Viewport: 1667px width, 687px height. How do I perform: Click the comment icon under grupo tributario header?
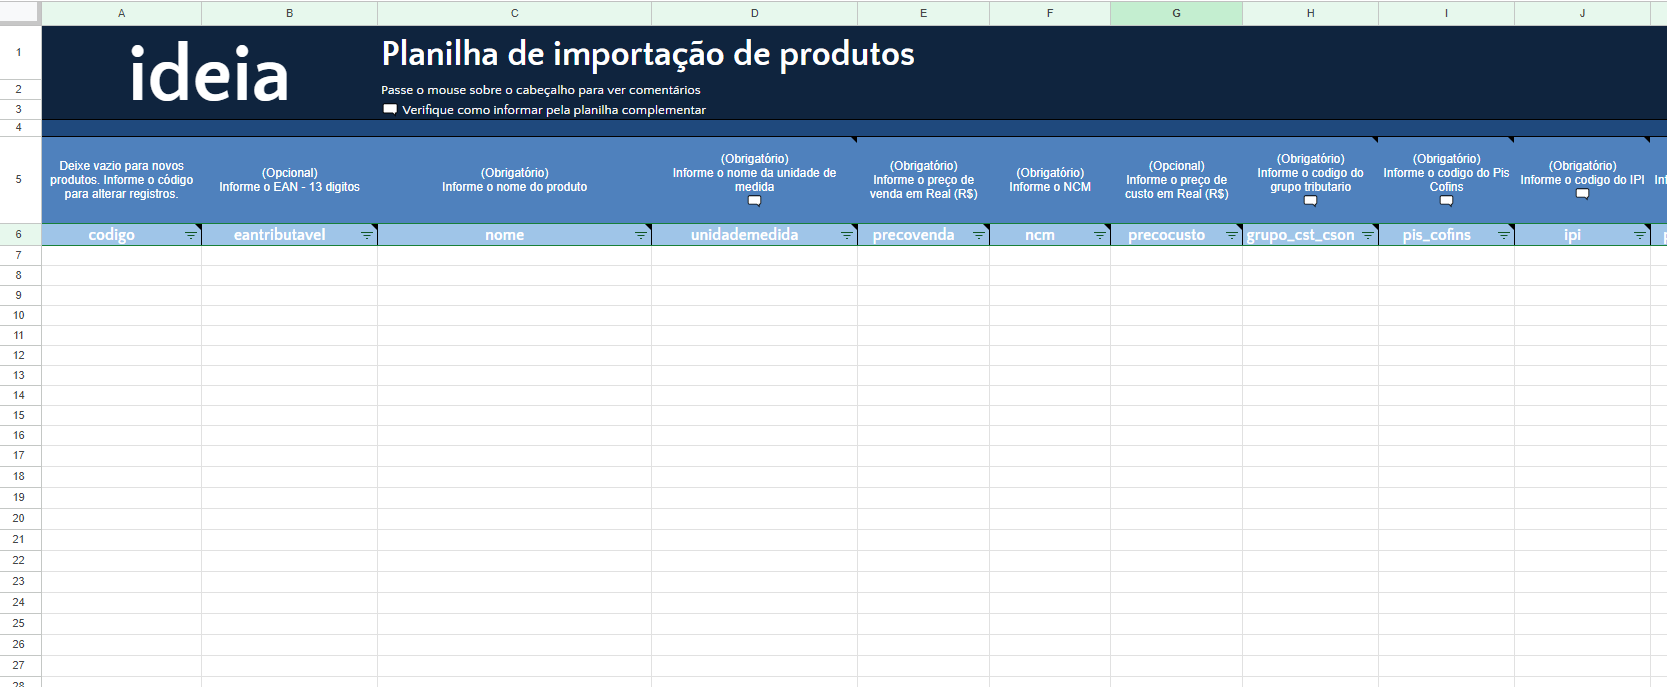pos(1310,201)
